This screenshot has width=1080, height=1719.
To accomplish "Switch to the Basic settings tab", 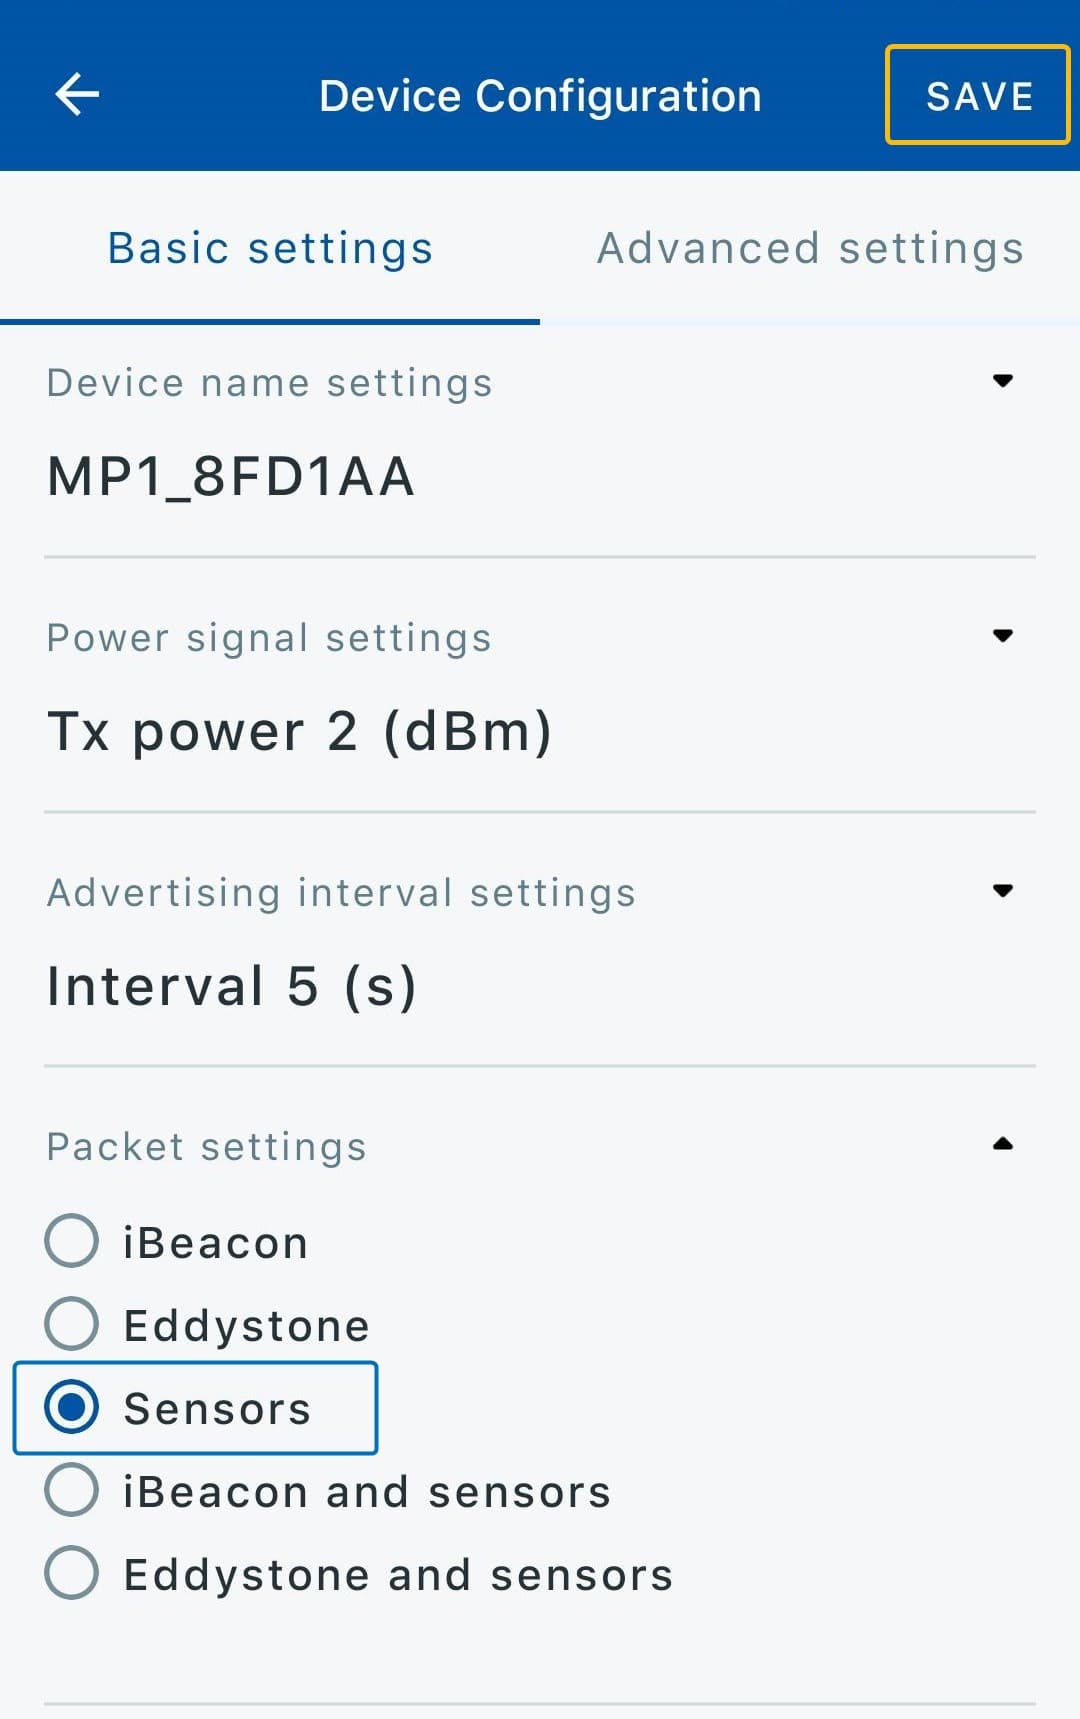I will (270, 248).
